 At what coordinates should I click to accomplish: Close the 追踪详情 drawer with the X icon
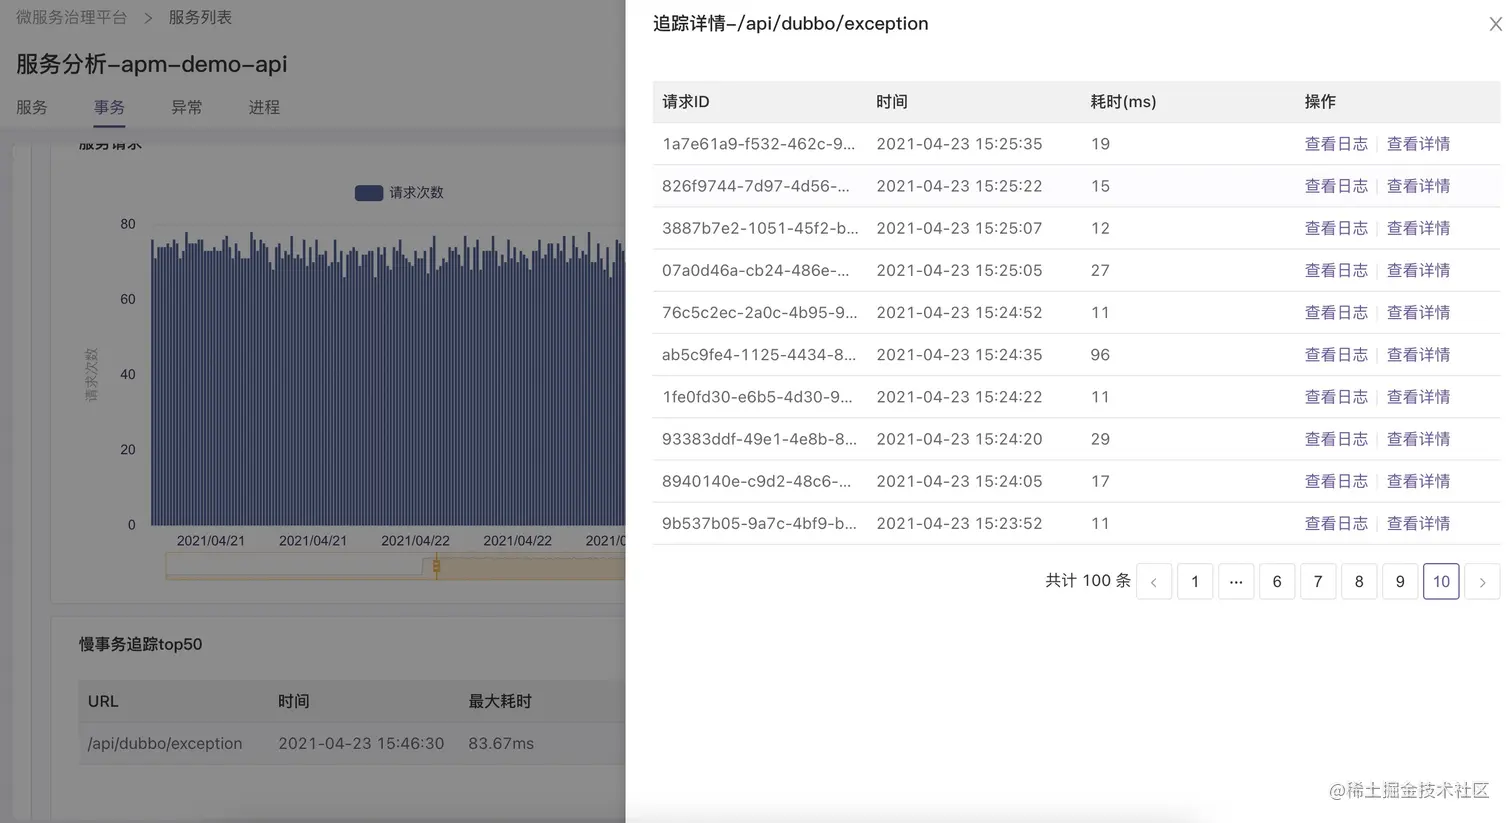[1495, 24]
